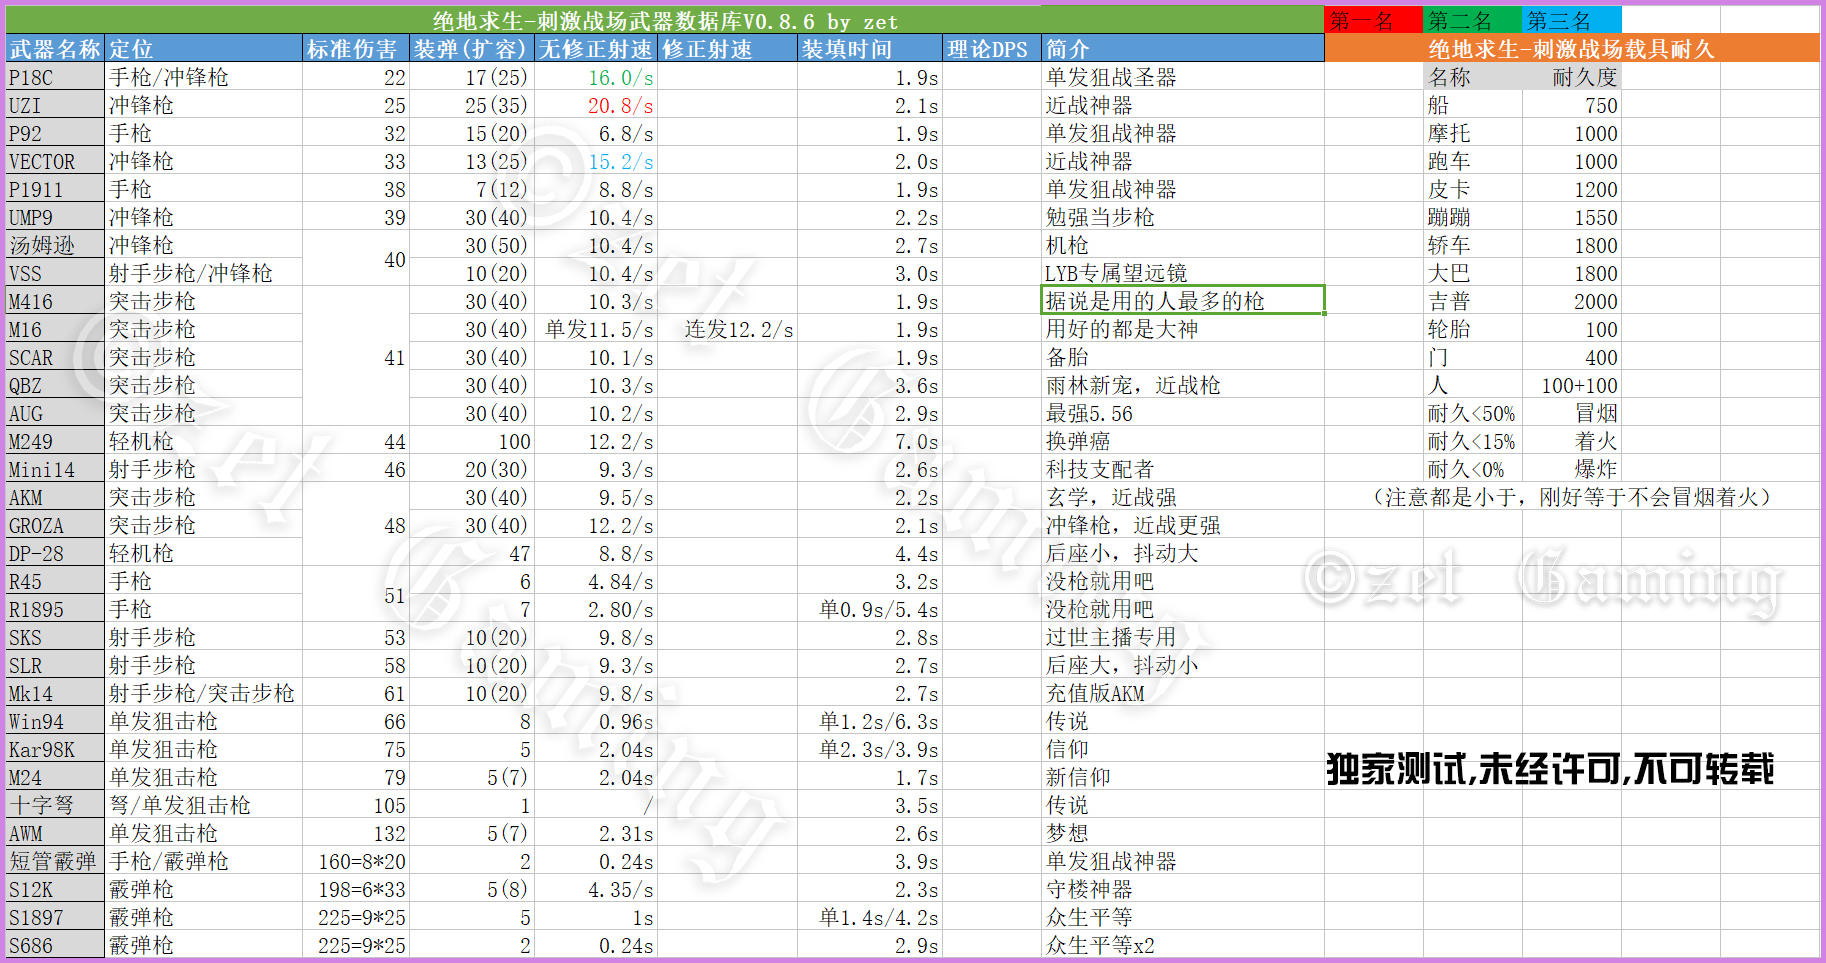The image size is (1826, 963).
Task: Click the 众生平等x2 description cell
Action: 1182,945
